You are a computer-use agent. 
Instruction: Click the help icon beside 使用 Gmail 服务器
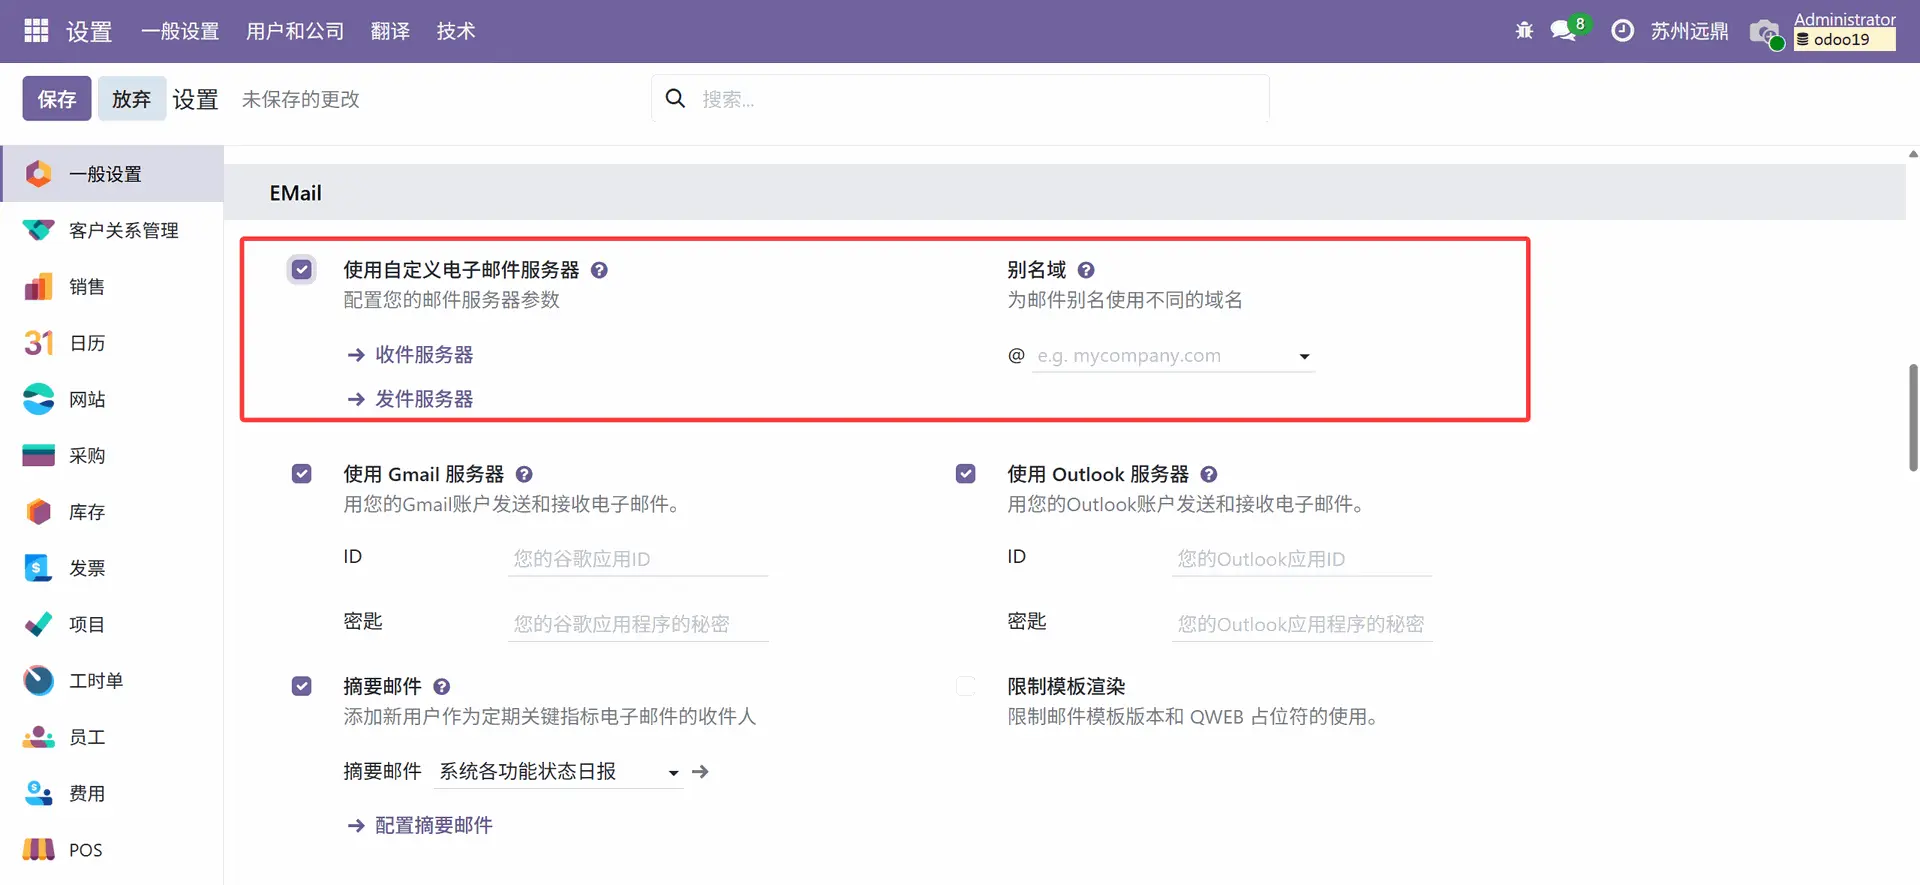point(524,475)
